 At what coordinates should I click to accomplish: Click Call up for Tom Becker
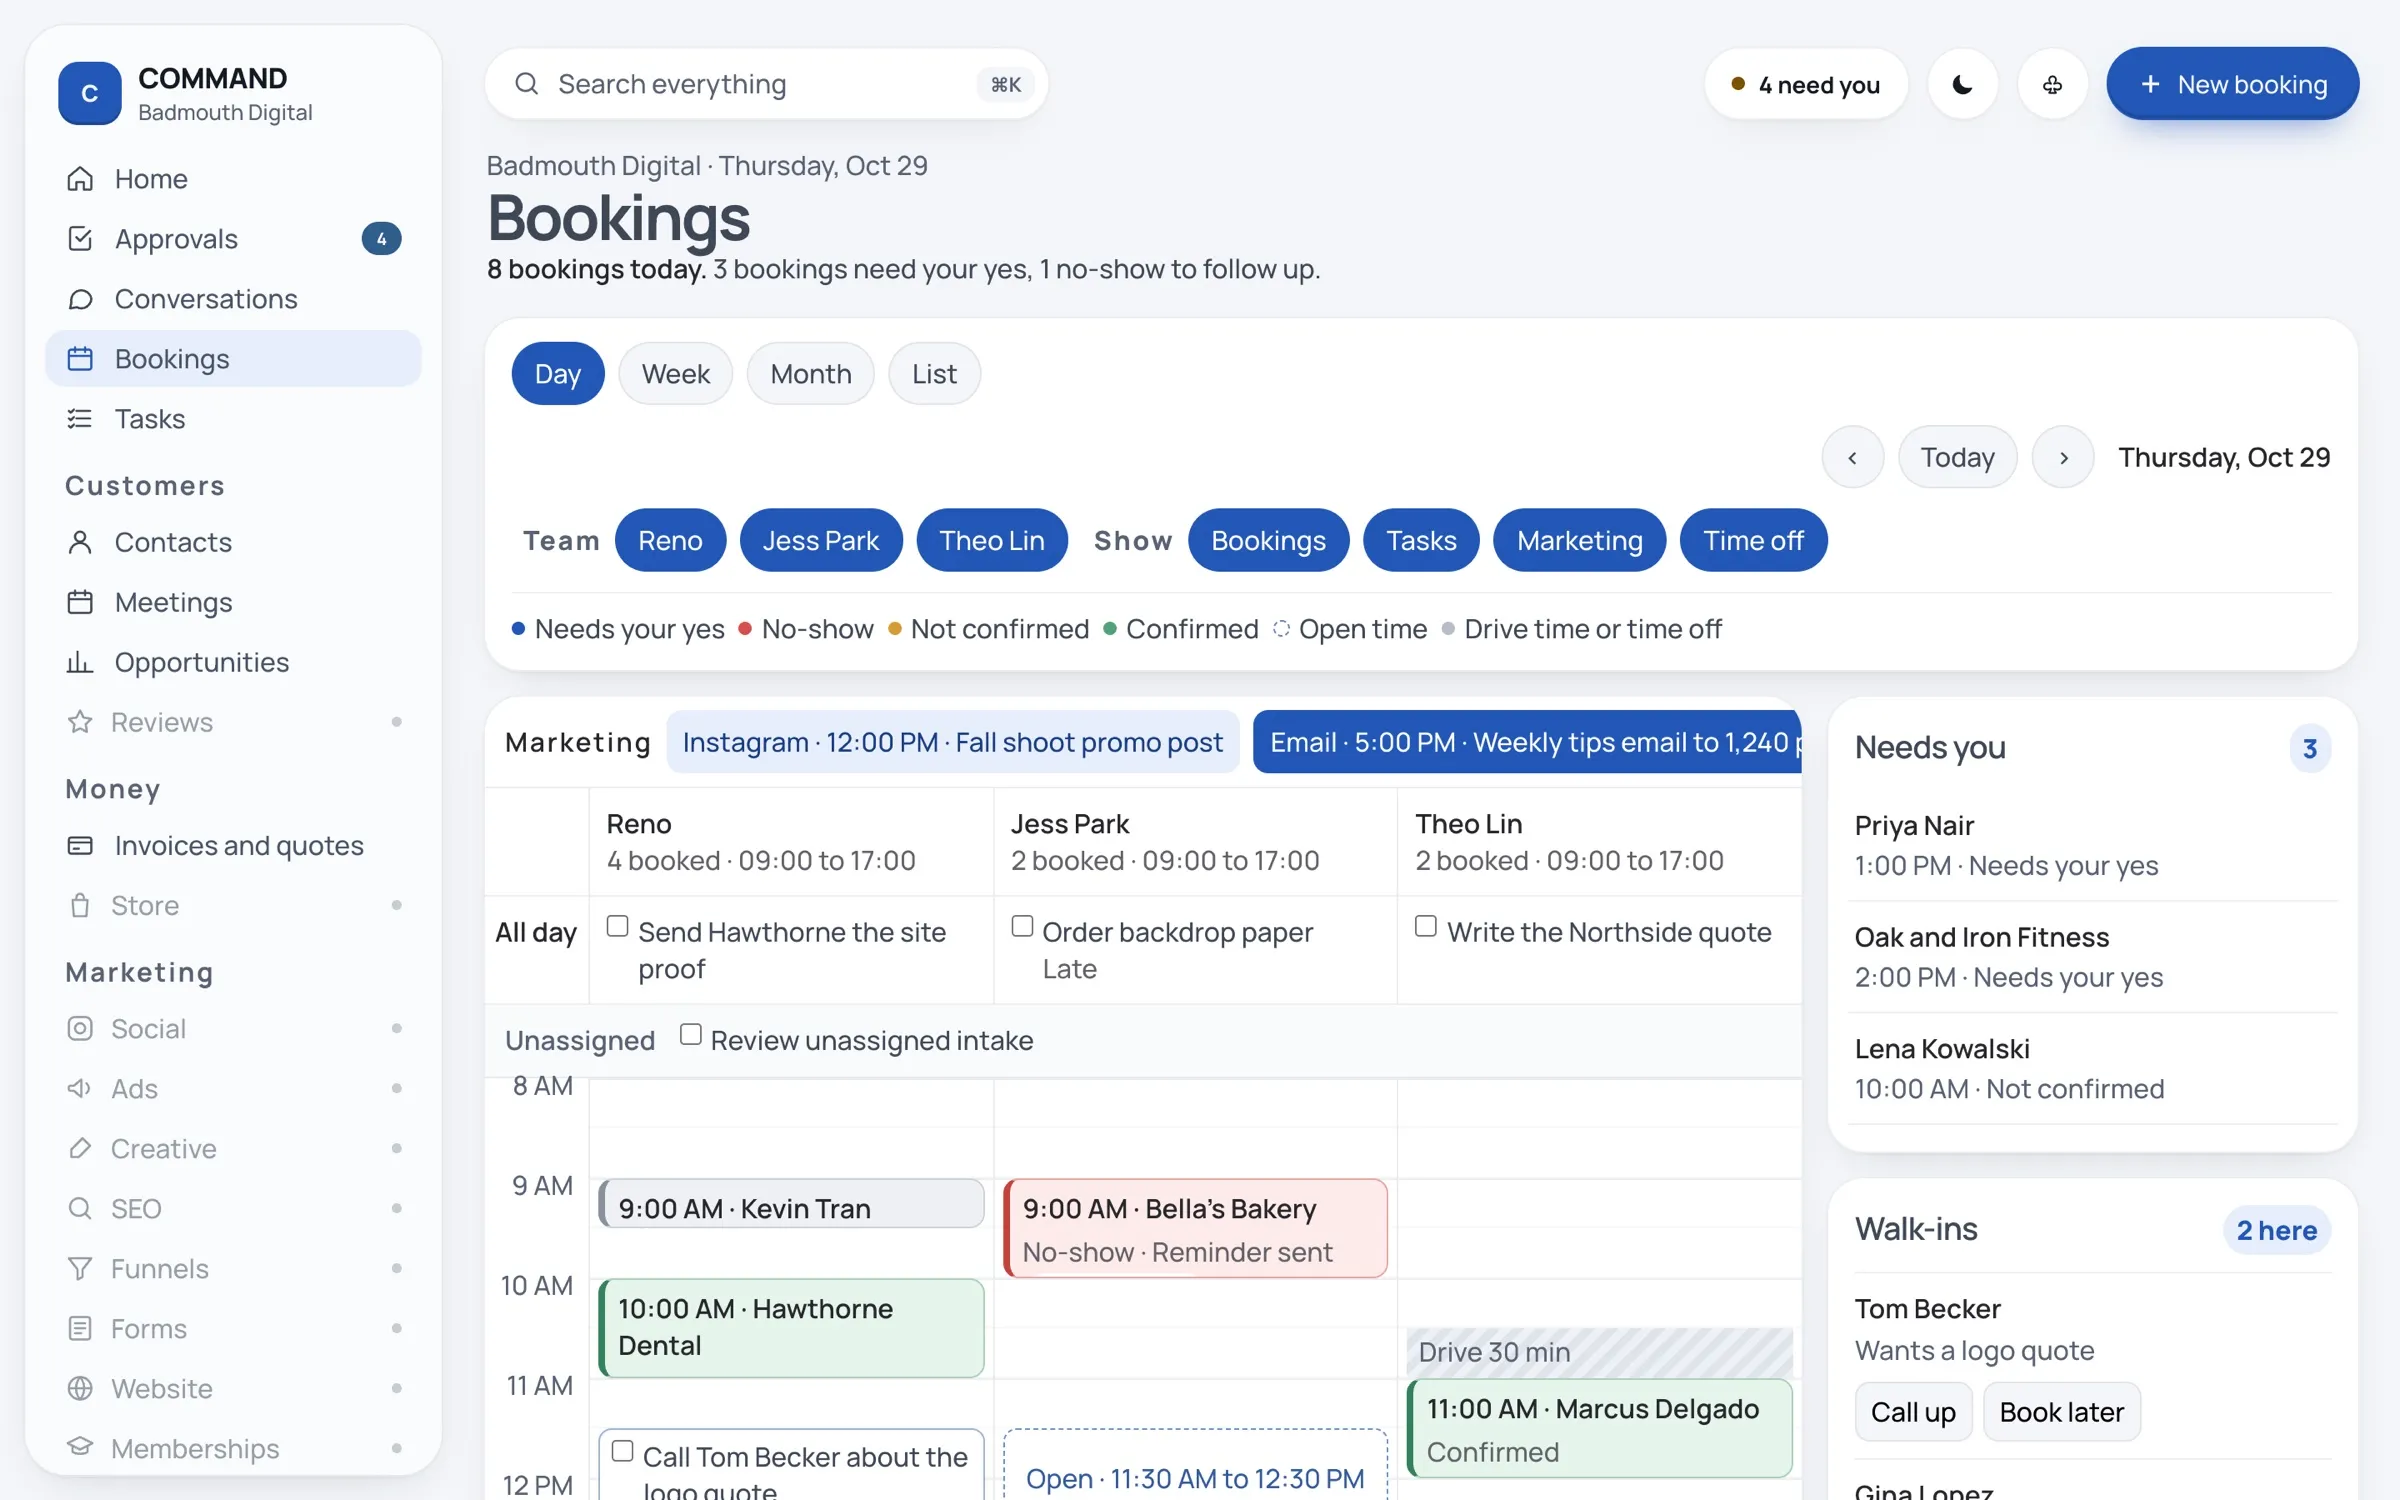click(x=1913, y=1412)
